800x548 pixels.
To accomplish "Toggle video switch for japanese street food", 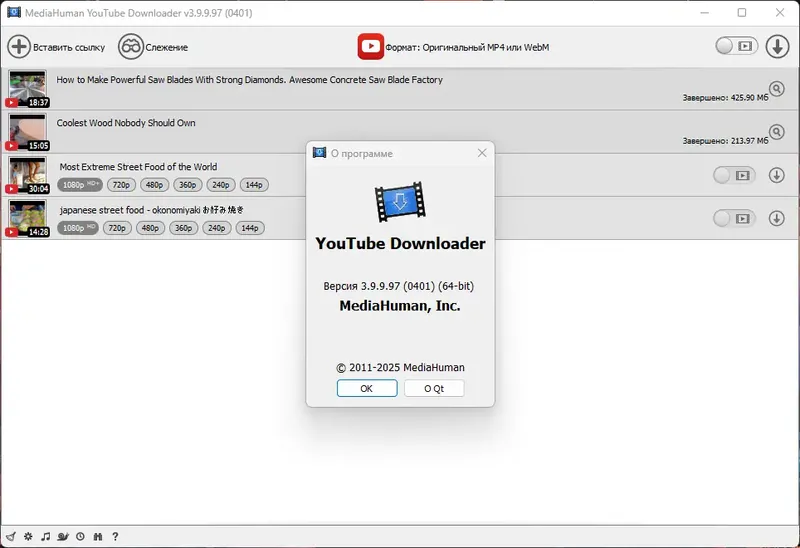I will 734,219.
